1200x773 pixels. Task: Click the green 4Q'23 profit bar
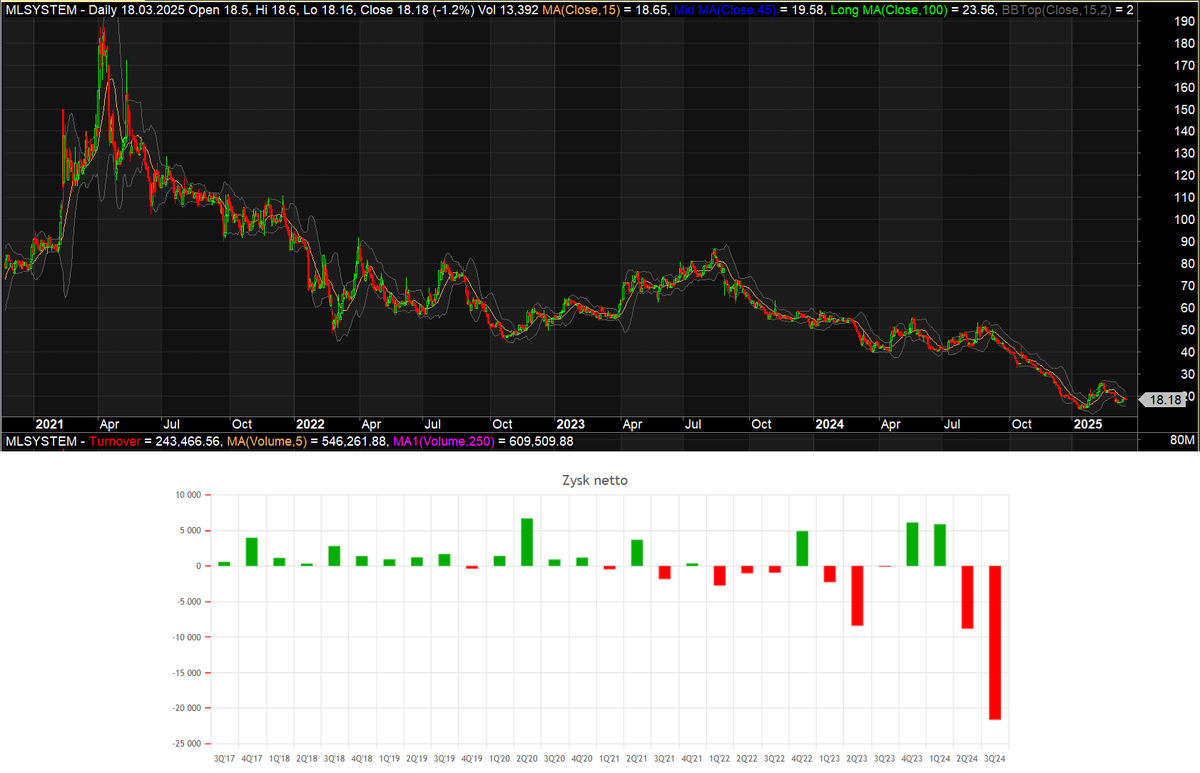pos(912,544)
